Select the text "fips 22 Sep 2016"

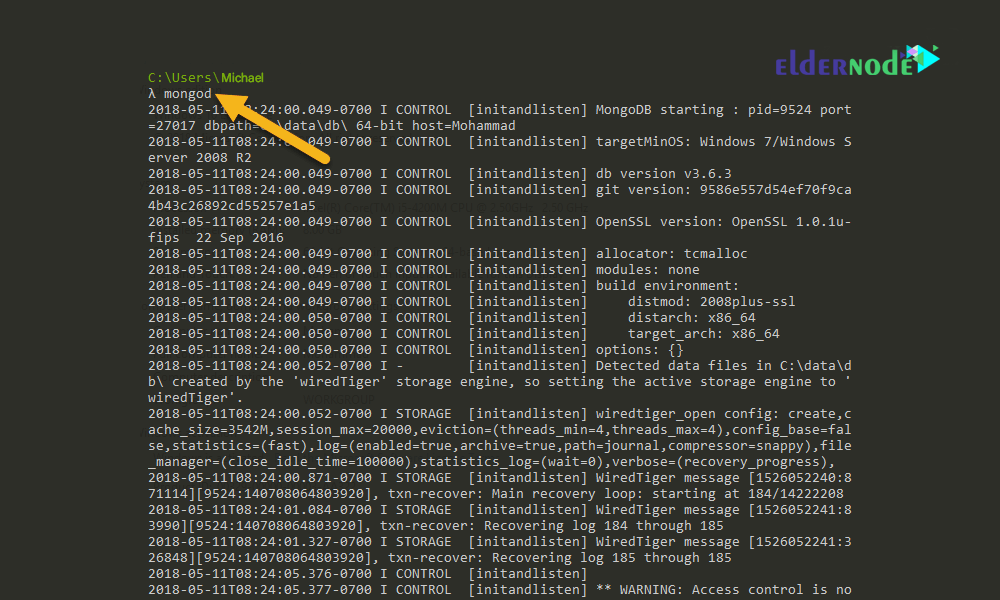[x=216, y=238]
